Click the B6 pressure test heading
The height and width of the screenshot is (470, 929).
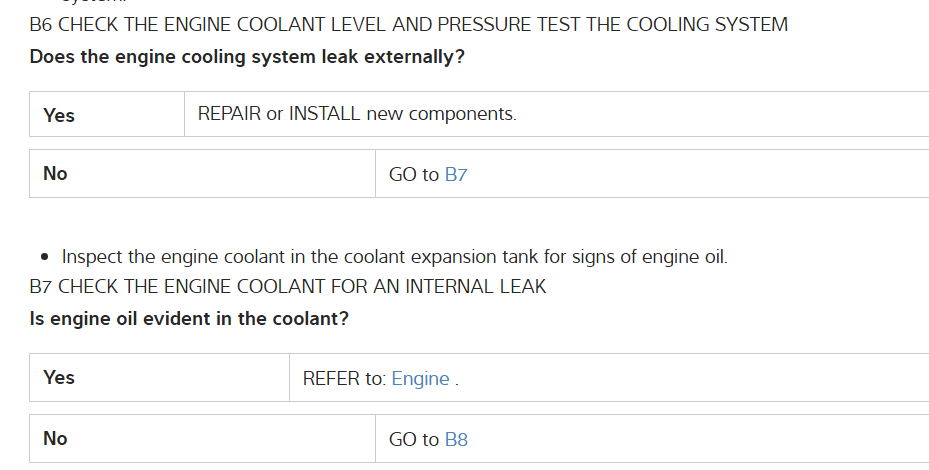[408, 24]
